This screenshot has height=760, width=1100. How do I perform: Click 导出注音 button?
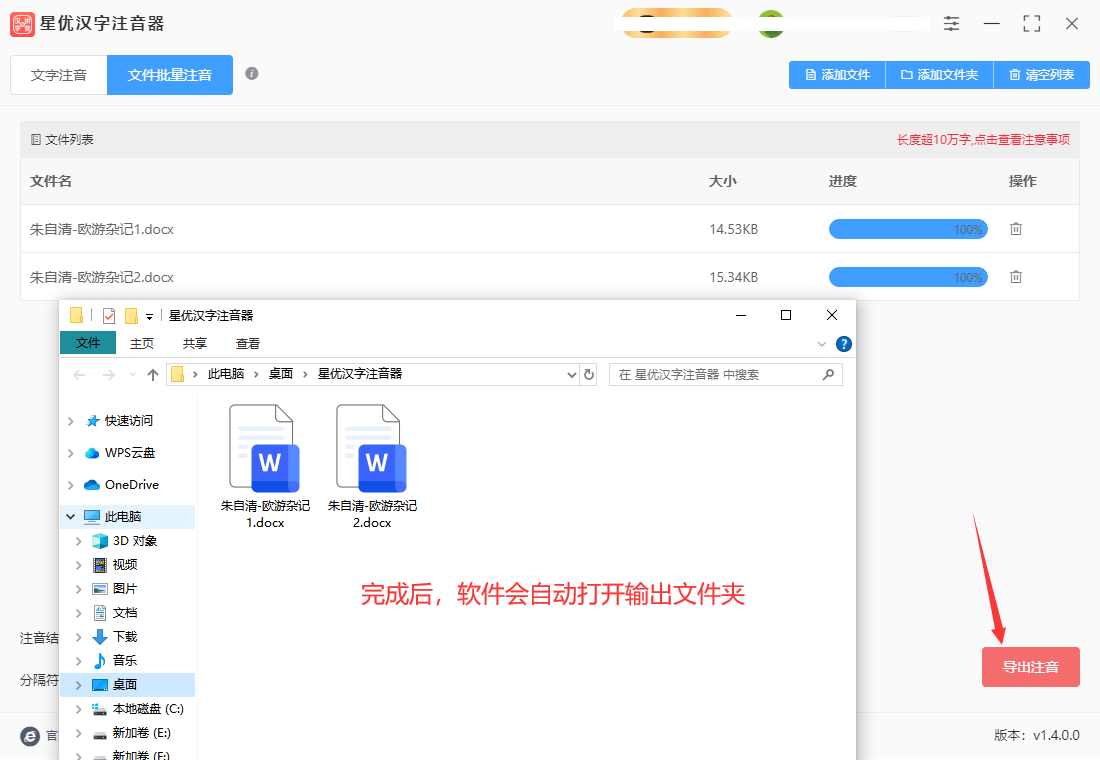pyautogui.click(x=1031, y=667)
